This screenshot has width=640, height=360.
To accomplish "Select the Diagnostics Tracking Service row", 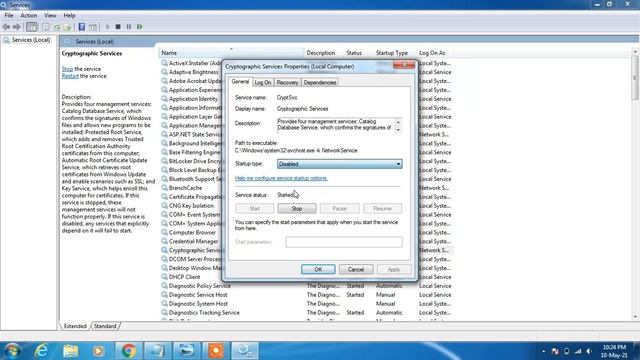I will pos(306,313).
